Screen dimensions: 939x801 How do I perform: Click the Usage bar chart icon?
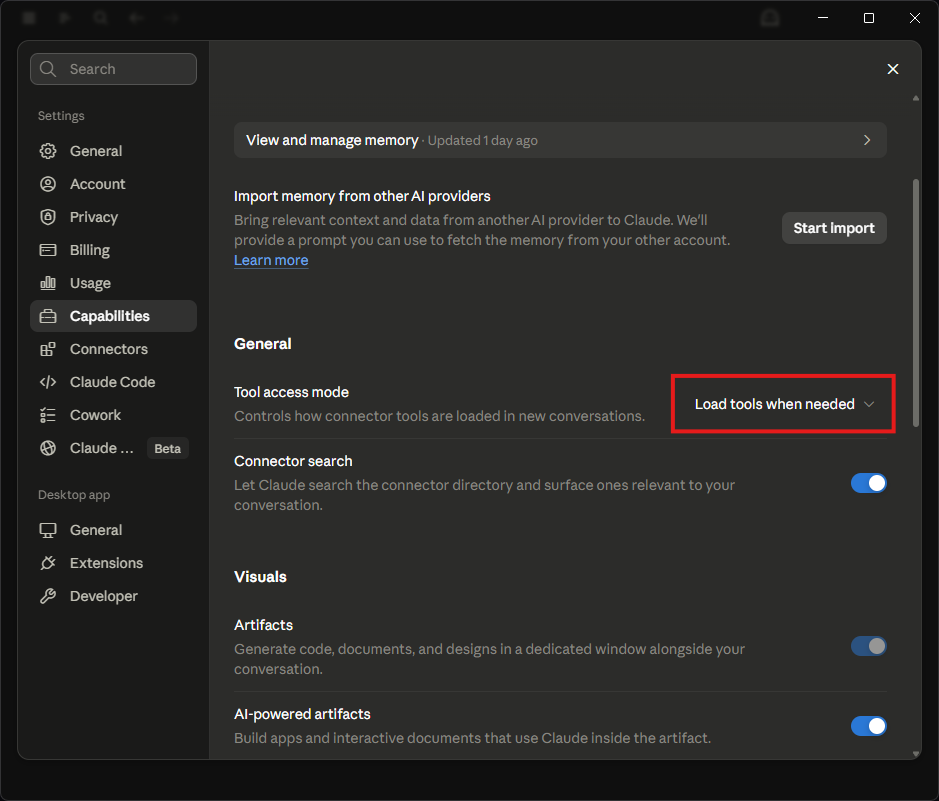[x=48, y=283]
